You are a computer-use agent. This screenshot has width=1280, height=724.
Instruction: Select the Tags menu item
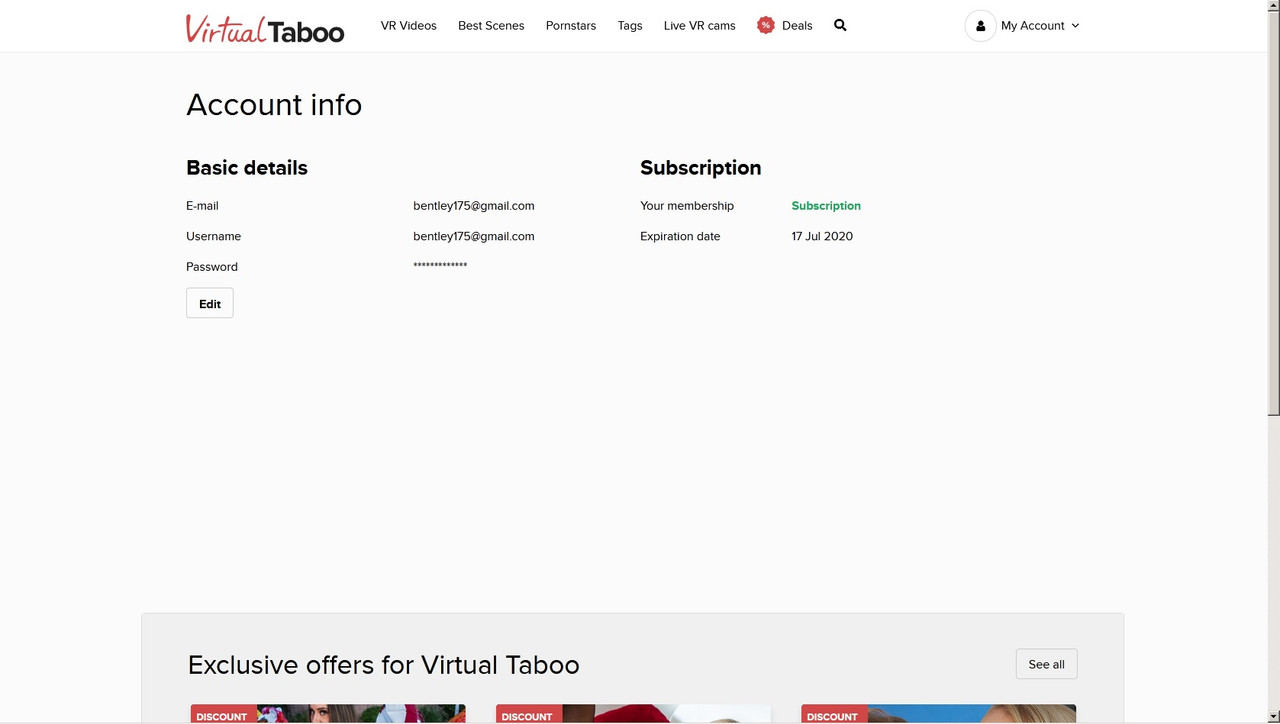[630, 25]
